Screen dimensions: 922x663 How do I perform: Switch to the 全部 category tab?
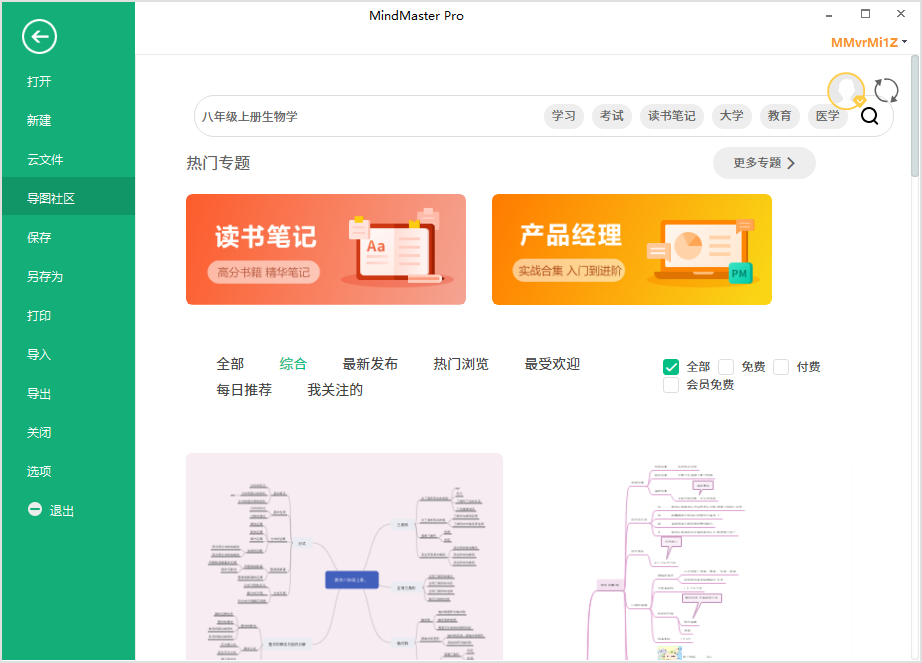pyautogui.click(x=230, y=364)
